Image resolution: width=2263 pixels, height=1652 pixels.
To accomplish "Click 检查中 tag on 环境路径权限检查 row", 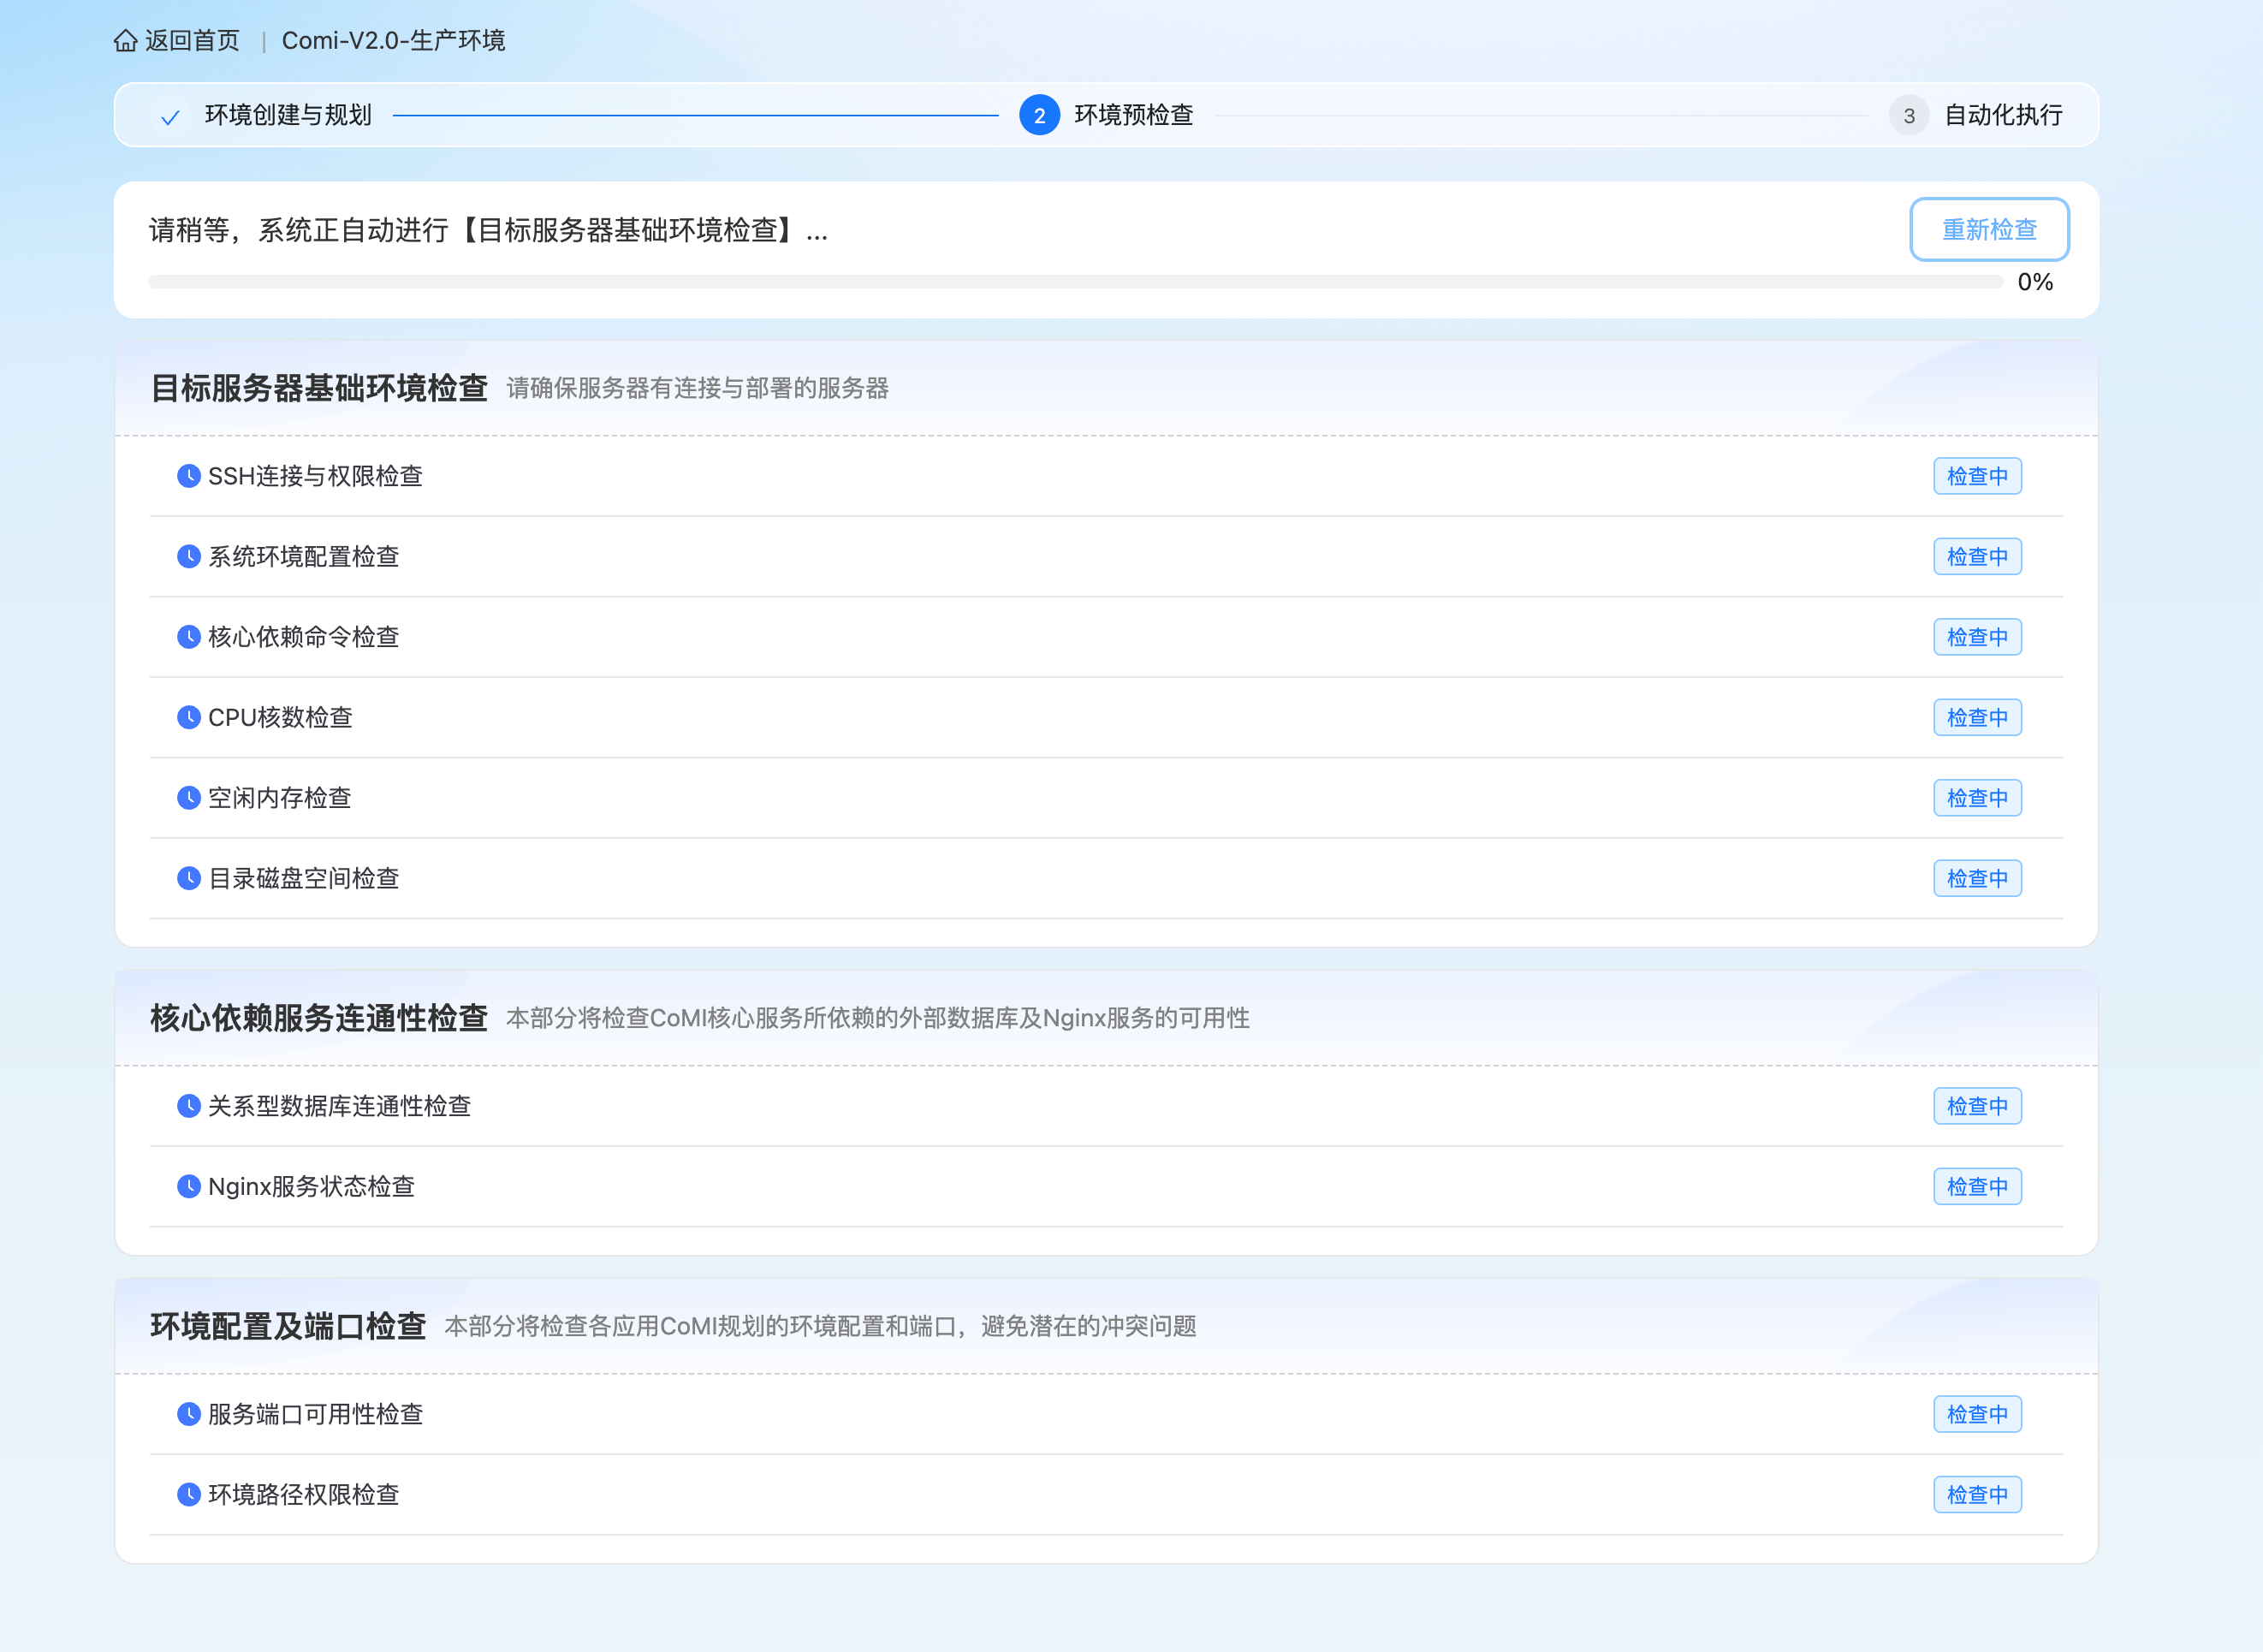I will [1976, 1494].
